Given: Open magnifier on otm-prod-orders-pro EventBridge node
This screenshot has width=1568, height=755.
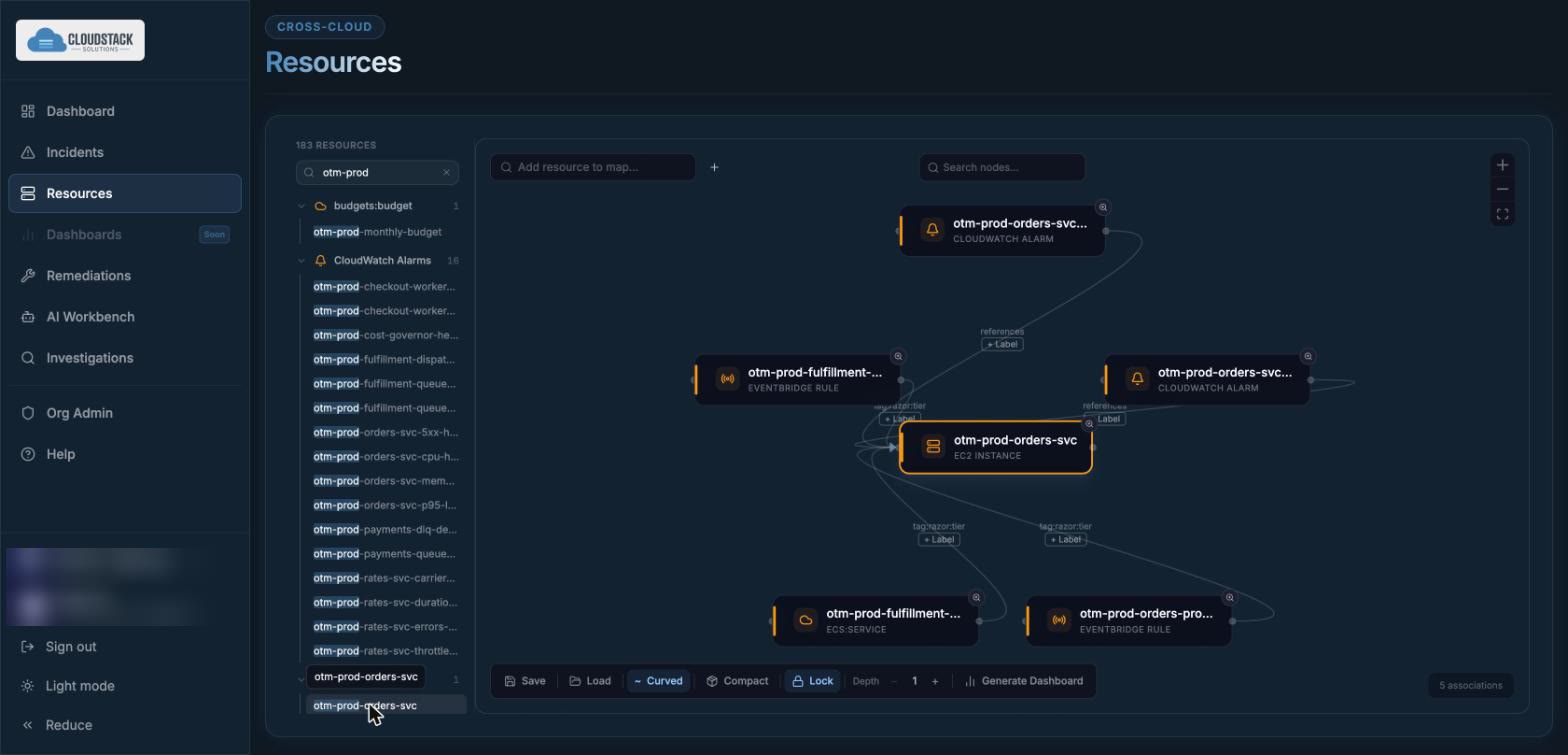Looking at the screenshot, I should (x=1230, y=598).
